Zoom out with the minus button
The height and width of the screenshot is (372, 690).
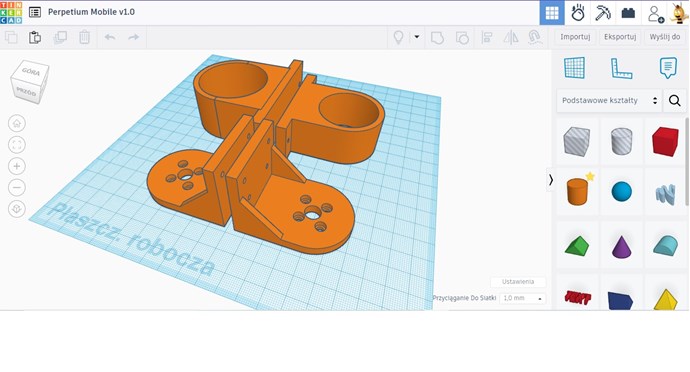(x=17, y=188)
